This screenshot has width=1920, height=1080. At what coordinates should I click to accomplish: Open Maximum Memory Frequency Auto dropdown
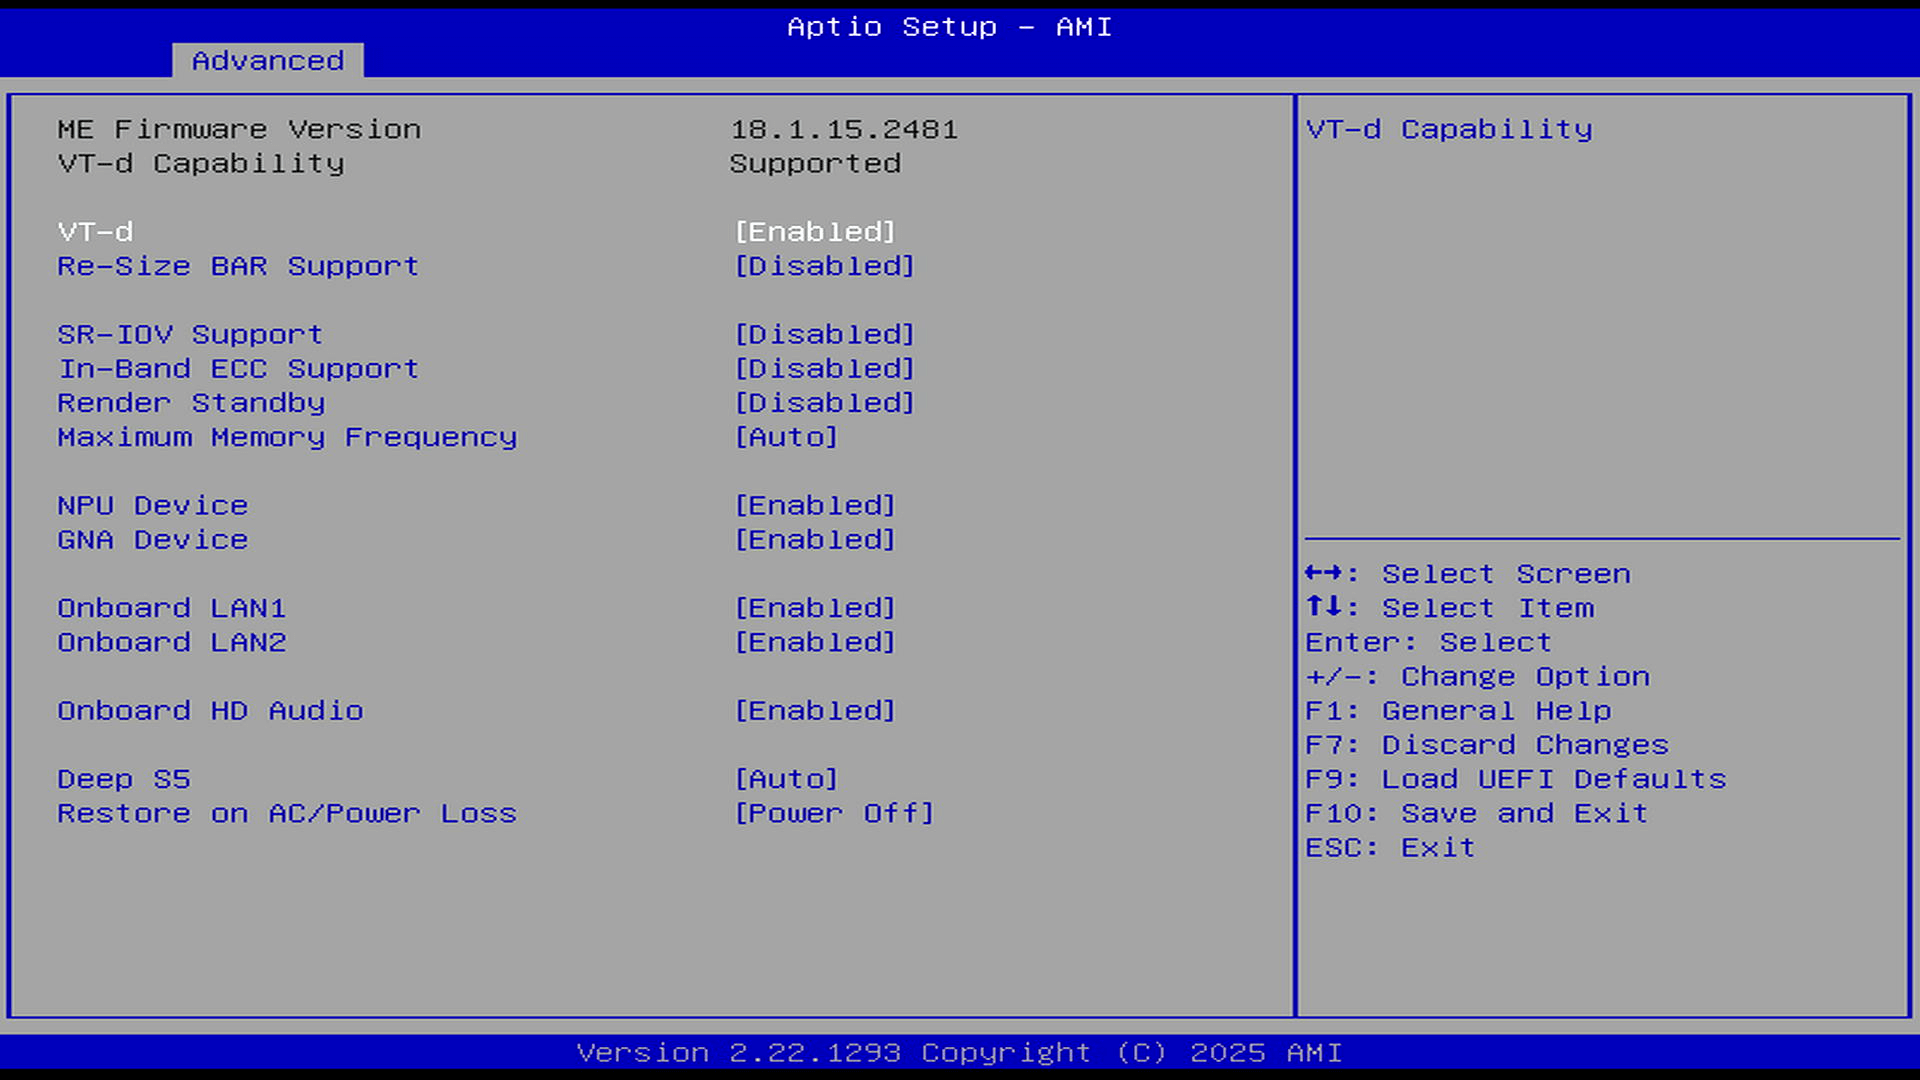786,437
